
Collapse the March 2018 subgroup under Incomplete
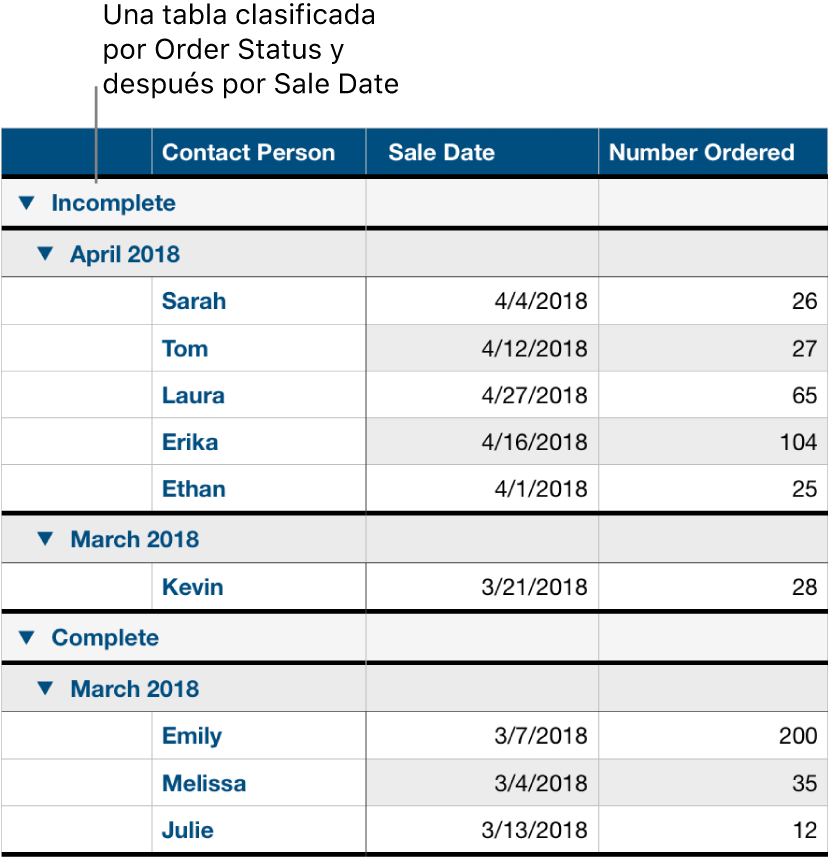[x=45, y=539]
